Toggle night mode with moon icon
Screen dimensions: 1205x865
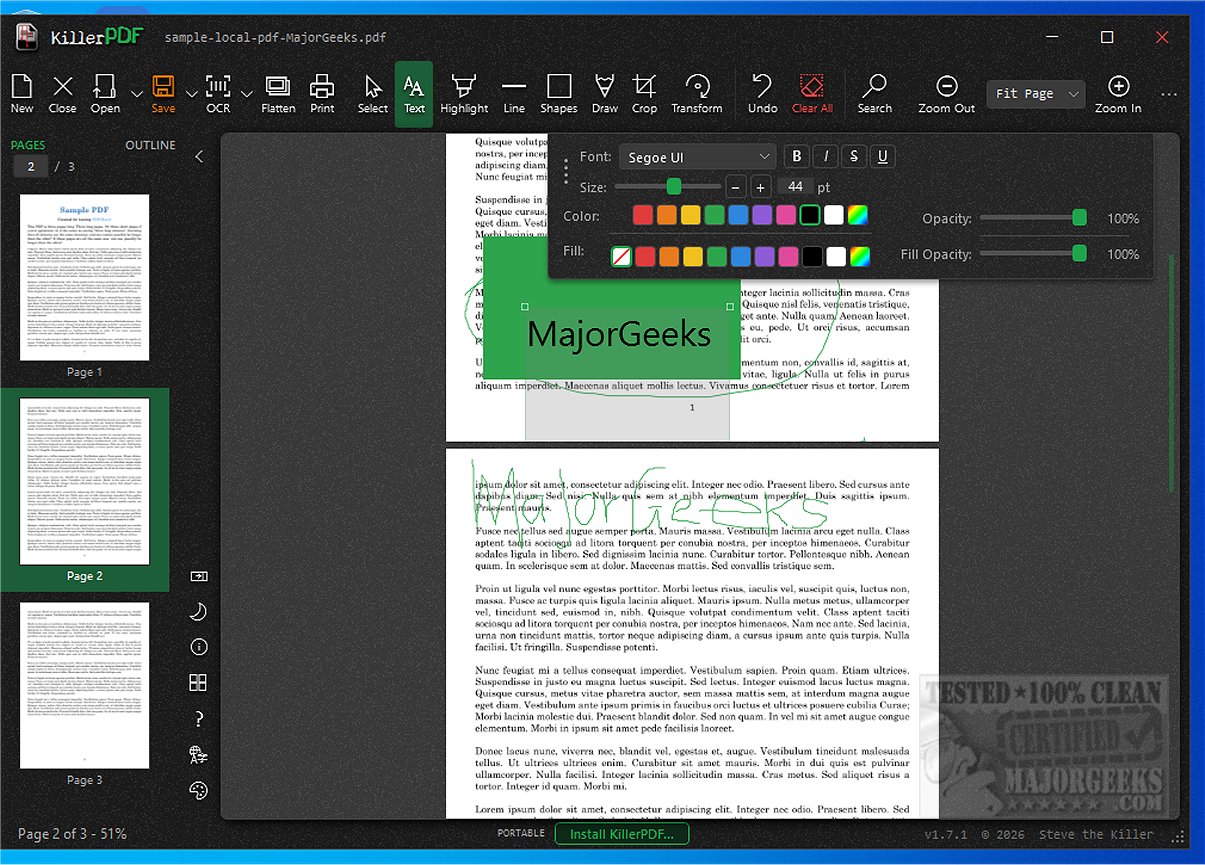[198, 611]
